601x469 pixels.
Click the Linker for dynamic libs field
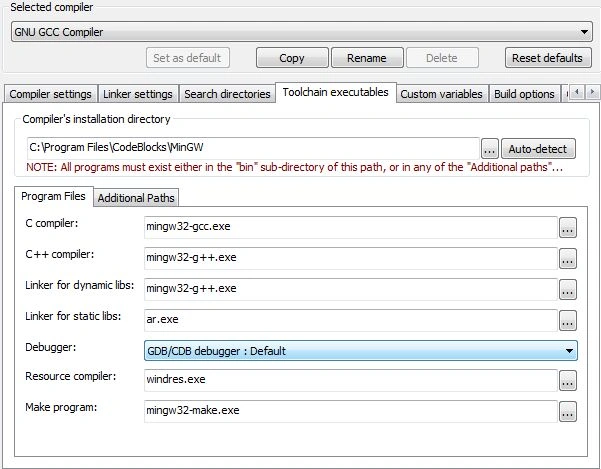pyautogui.click(x=351, y=289)
